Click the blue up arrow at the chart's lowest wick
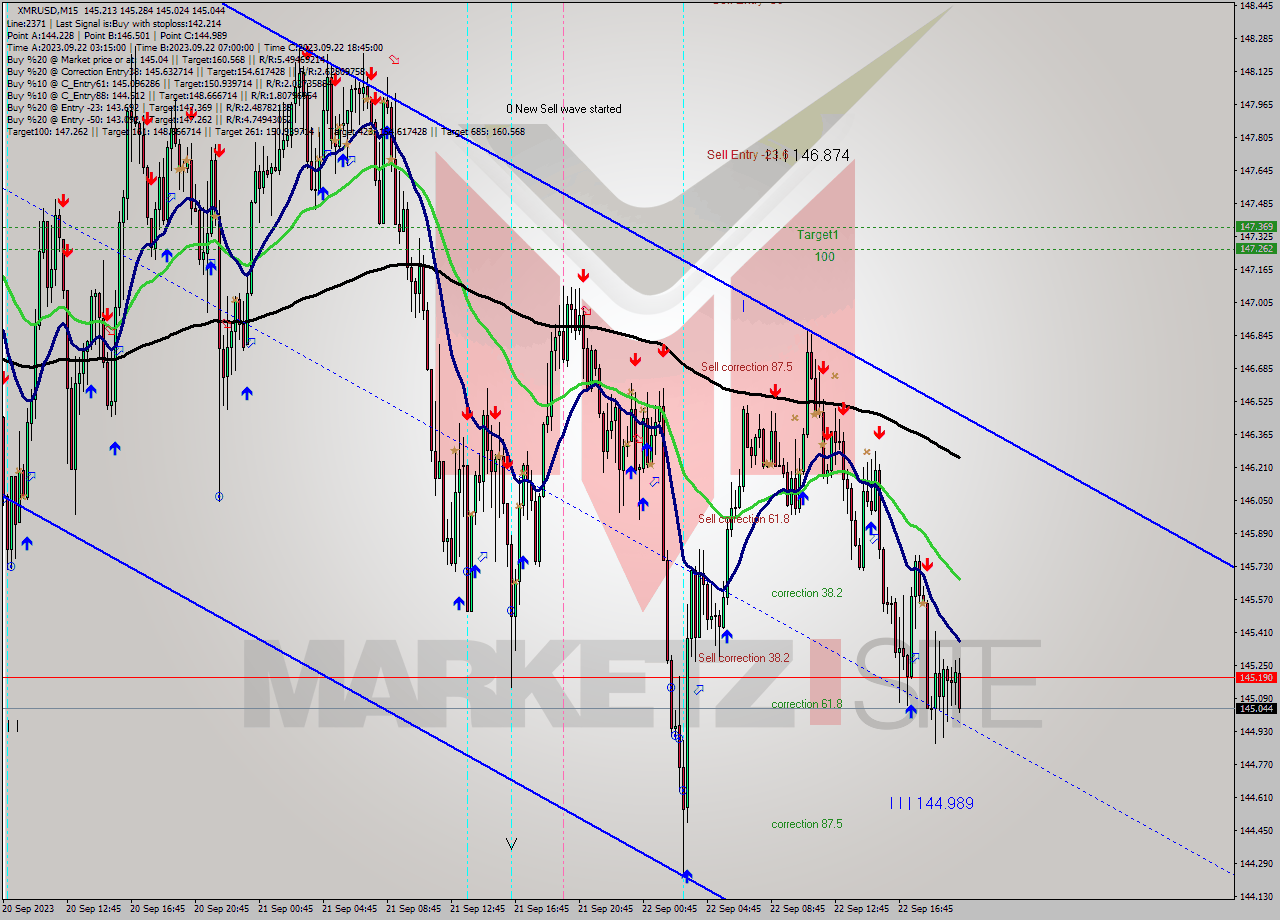This screenshot has width=1280, height=920. (x=687, y=876)
